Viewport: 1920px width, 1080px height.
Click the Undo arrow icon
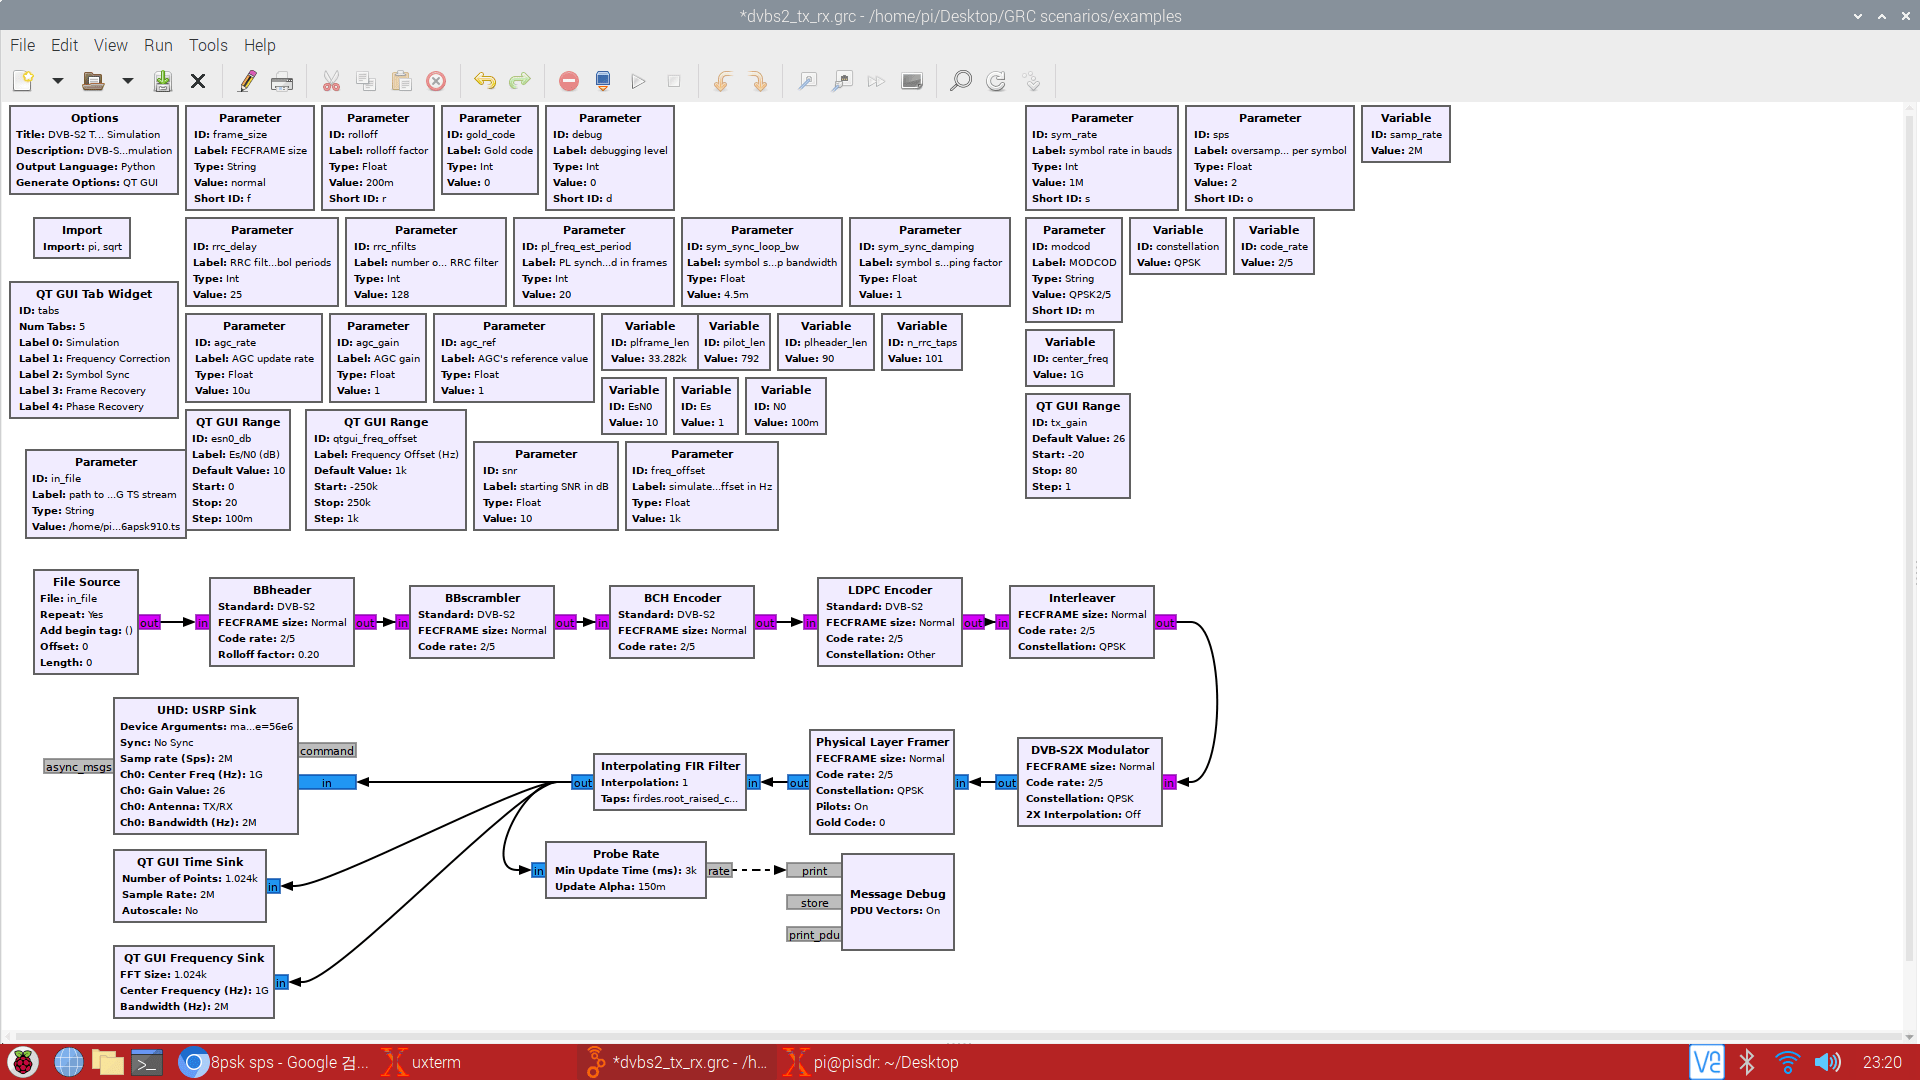[x=485, y=81]
